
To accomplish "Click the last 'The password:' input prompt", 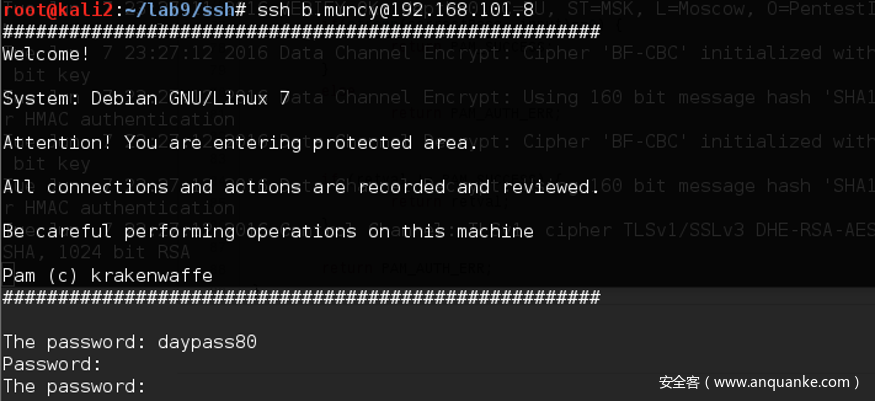I will click(x=74, y=386).
